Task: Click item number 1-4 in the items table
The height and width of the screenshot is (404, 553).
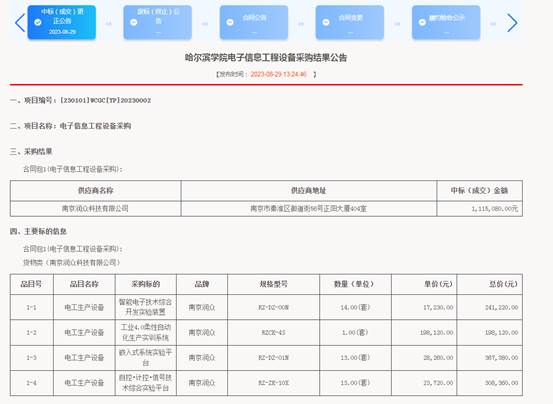Action: [x=31, y=382]
